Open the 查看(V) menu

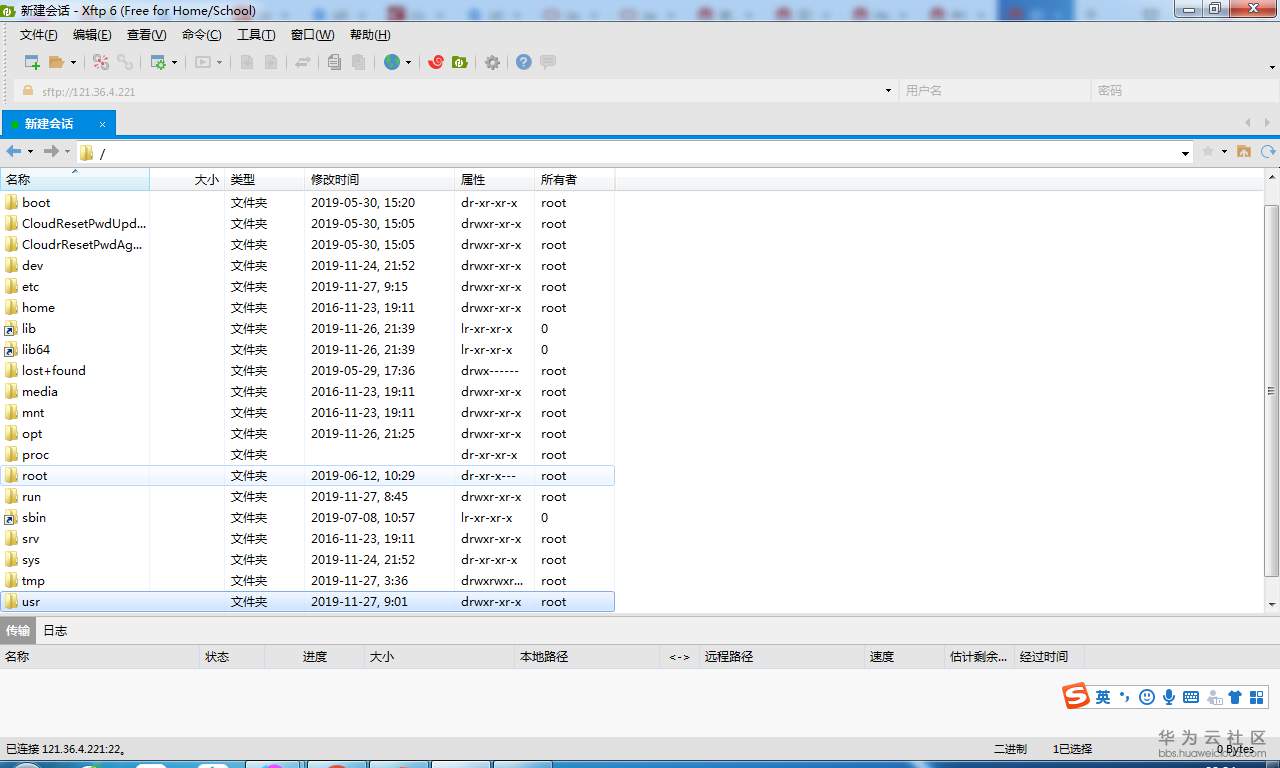pyautogui.click(x=147, y=35)
